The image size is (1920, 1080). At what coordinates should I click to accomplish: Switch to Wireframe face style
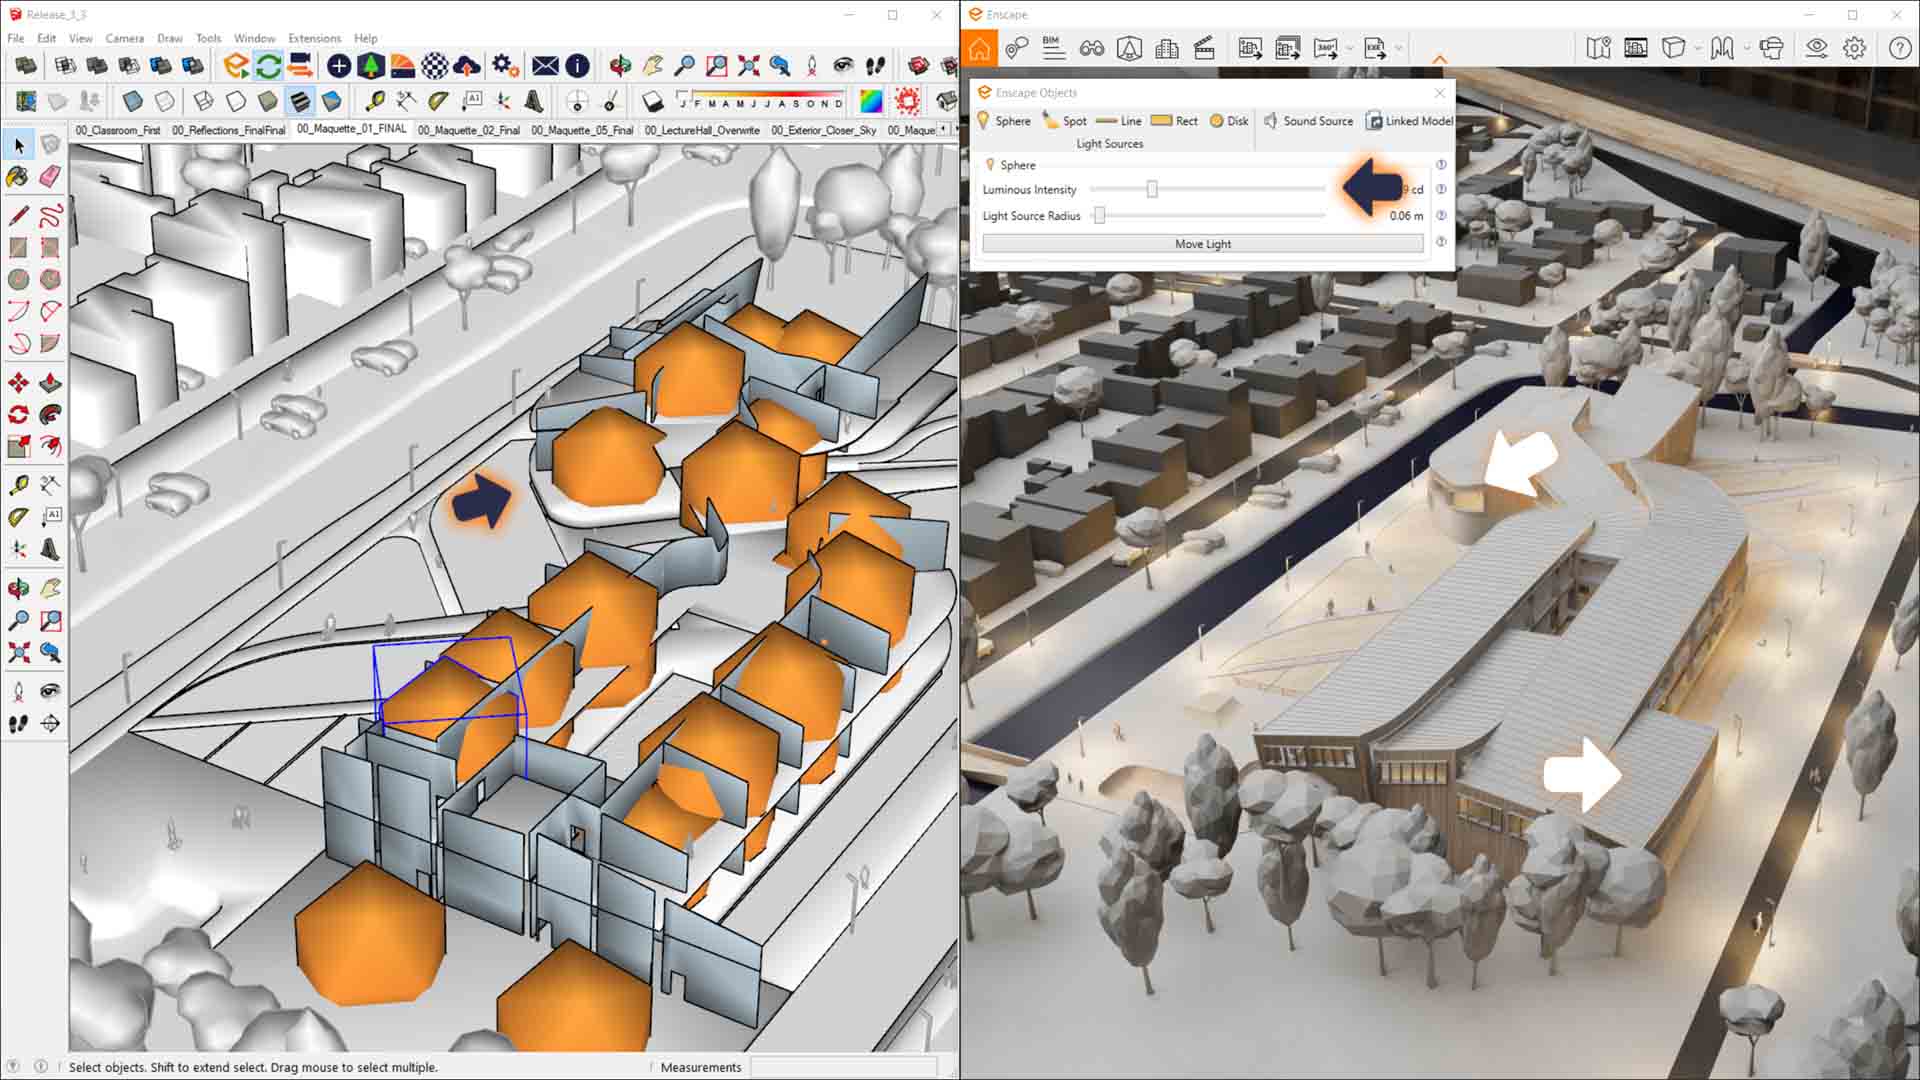[203, 101]
